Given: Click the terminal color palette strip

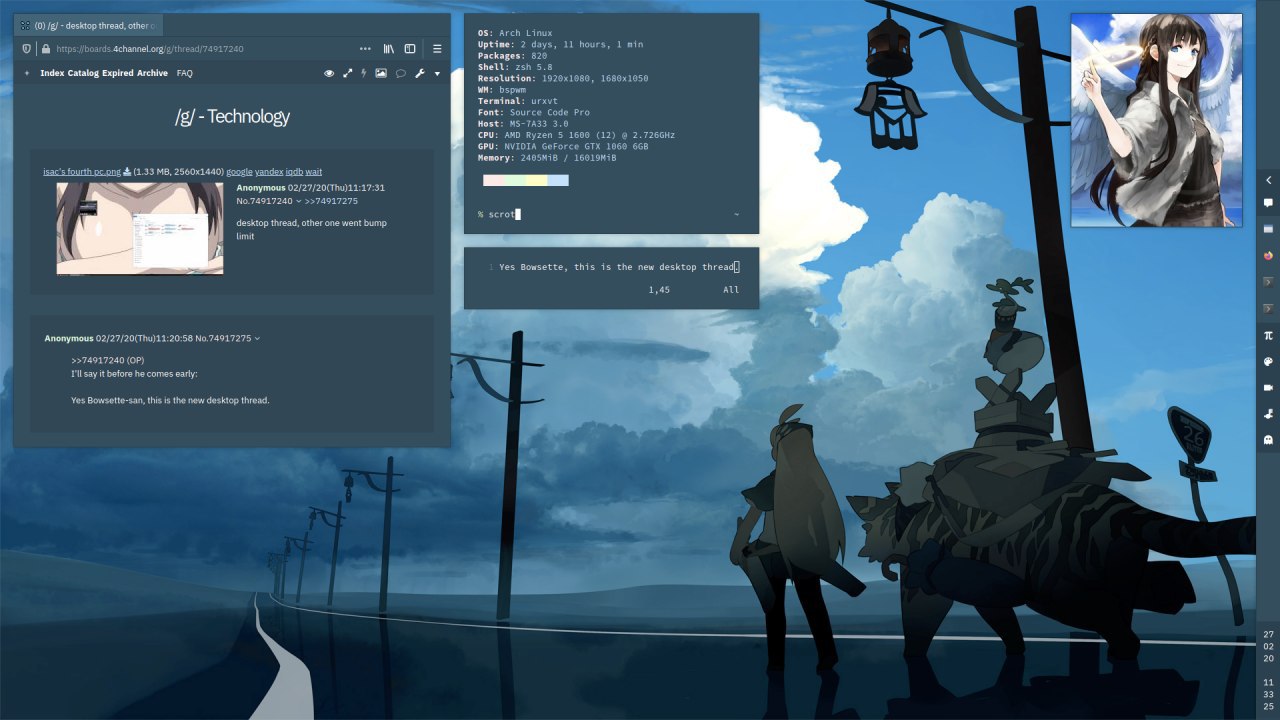Looking at the screenshot, I should tap(526, 180).
